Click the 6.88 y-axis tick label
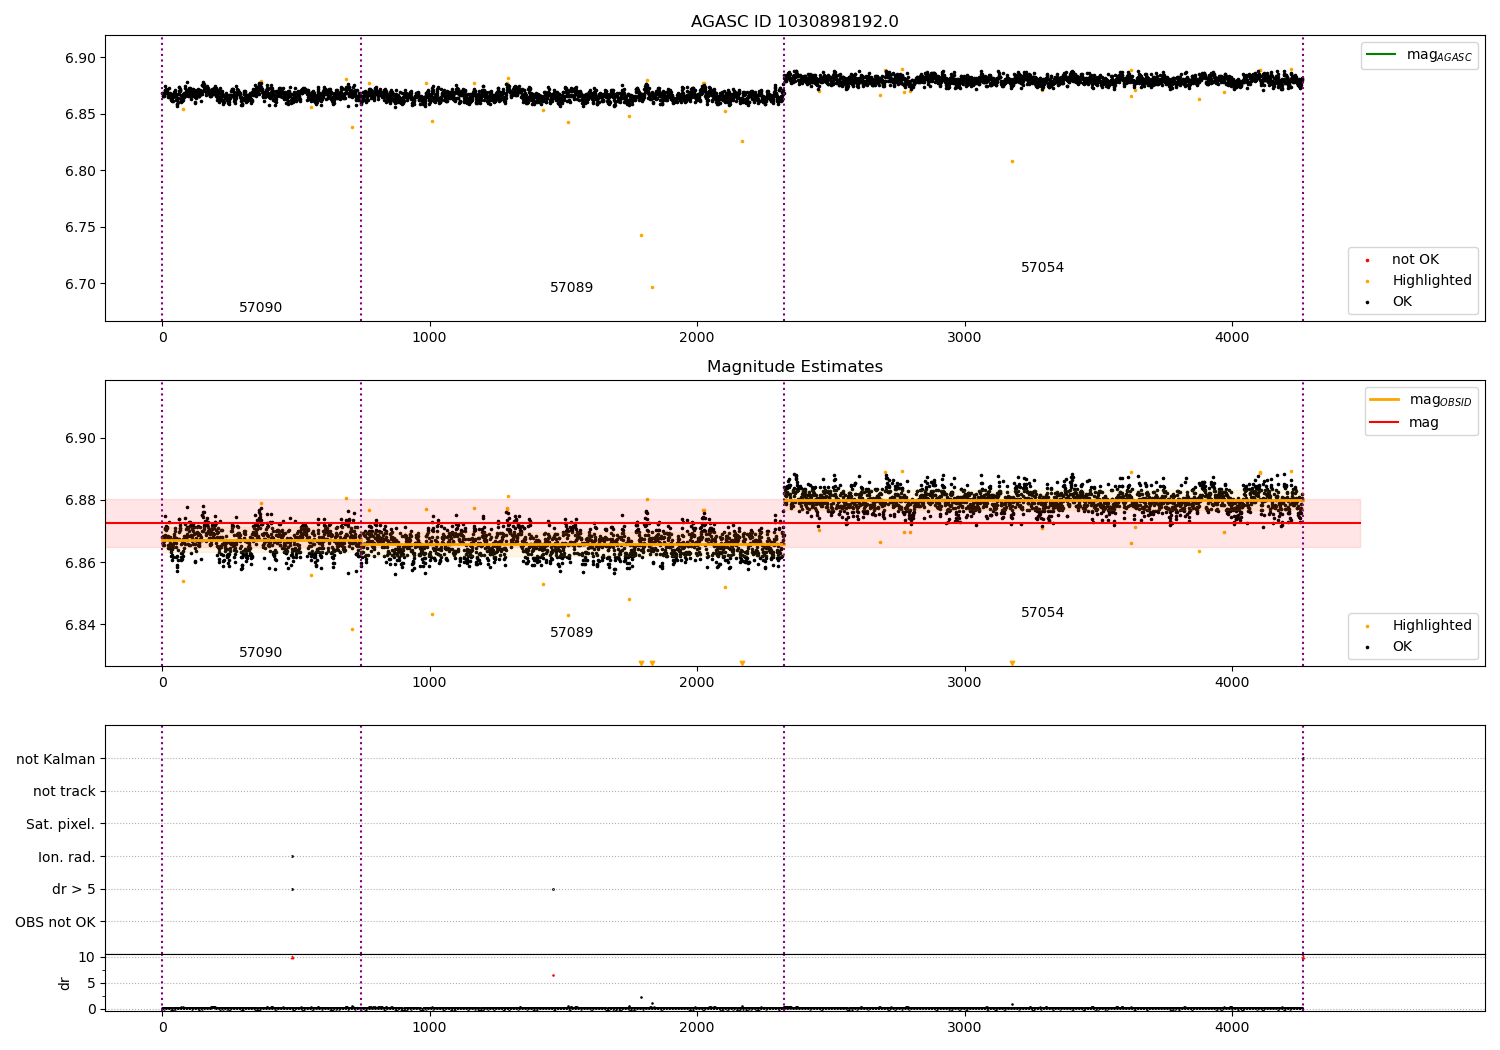 coord(79,501)
